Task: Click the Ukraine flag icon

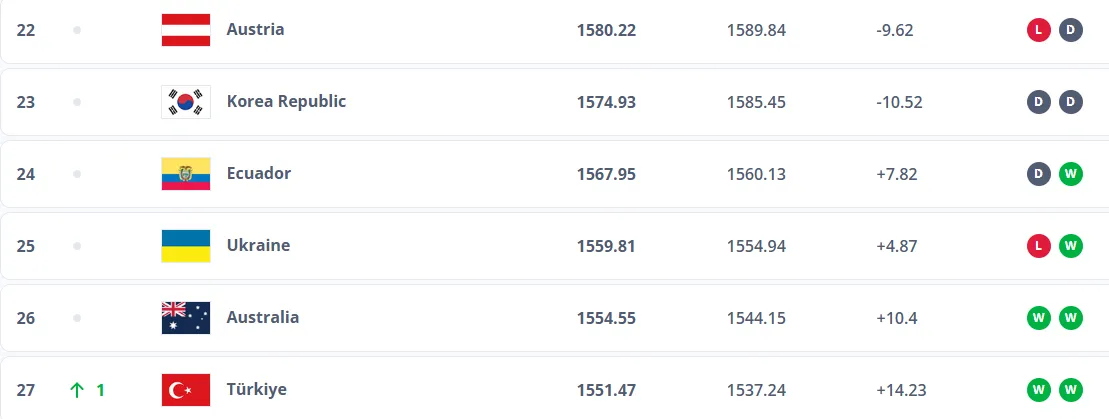Action: tap(185, 246)
